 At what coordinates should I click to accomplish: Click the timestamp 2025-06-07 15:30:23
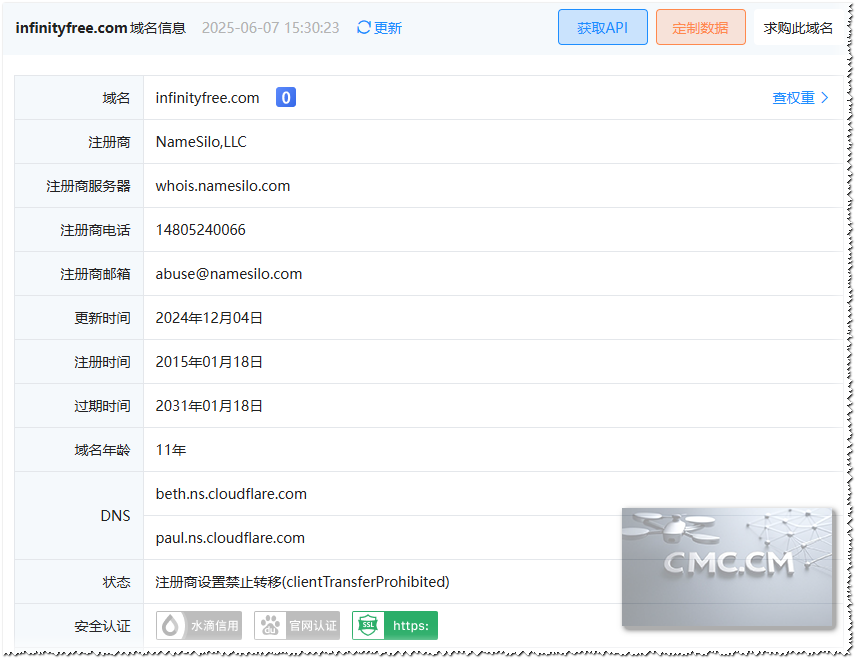pos(270,27)
